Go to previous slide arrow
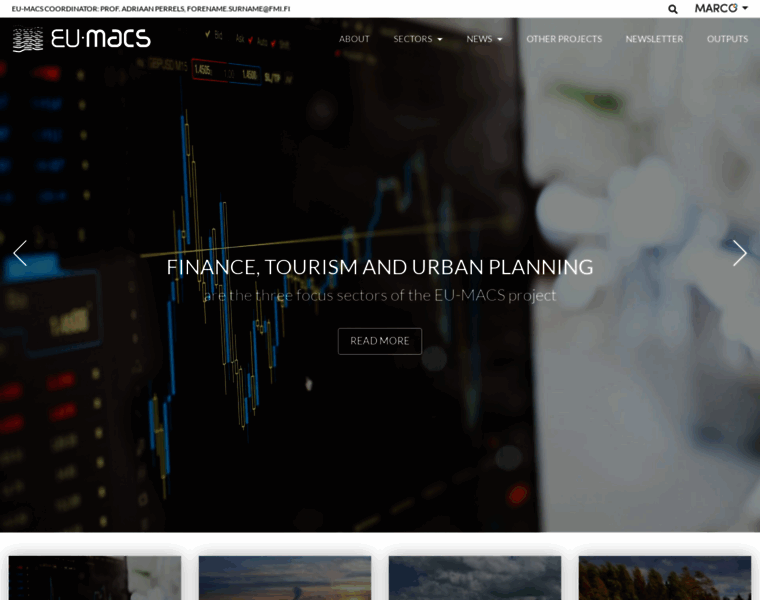The width and height of the screenshot is (760, 600). point(20,253)
